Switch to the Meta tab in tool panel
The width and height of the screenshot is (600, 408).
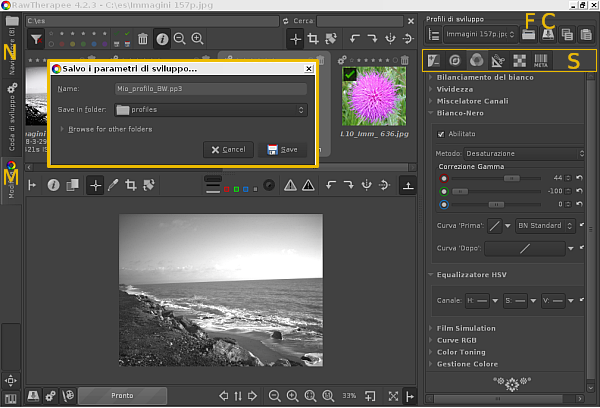[541, 61]
